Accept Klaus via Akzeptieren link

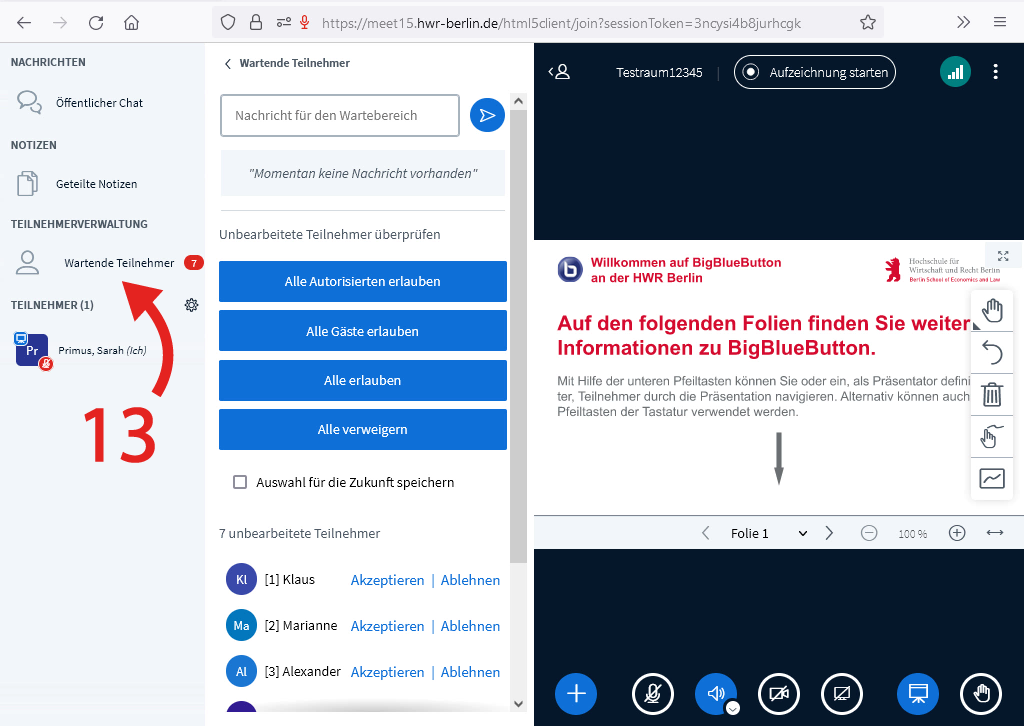[387, 580]
